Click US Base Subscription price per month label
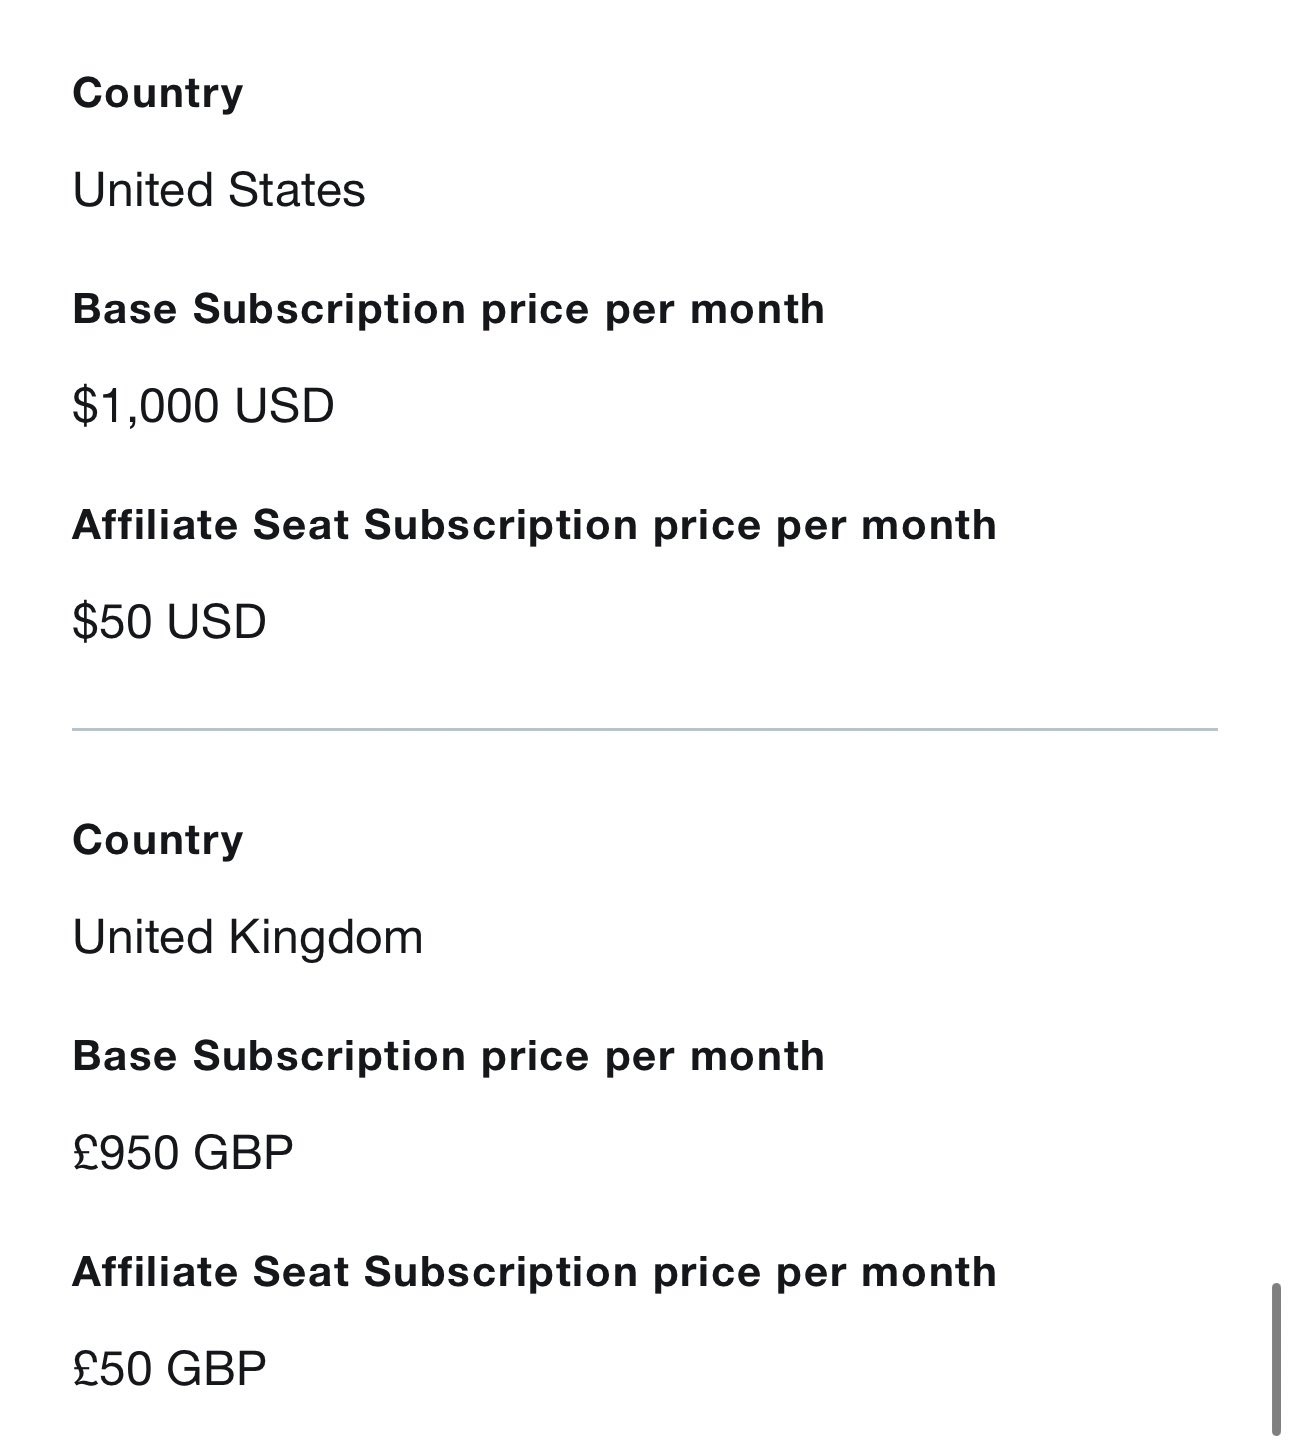The image size is (1289, 1456). click(449, 309)
